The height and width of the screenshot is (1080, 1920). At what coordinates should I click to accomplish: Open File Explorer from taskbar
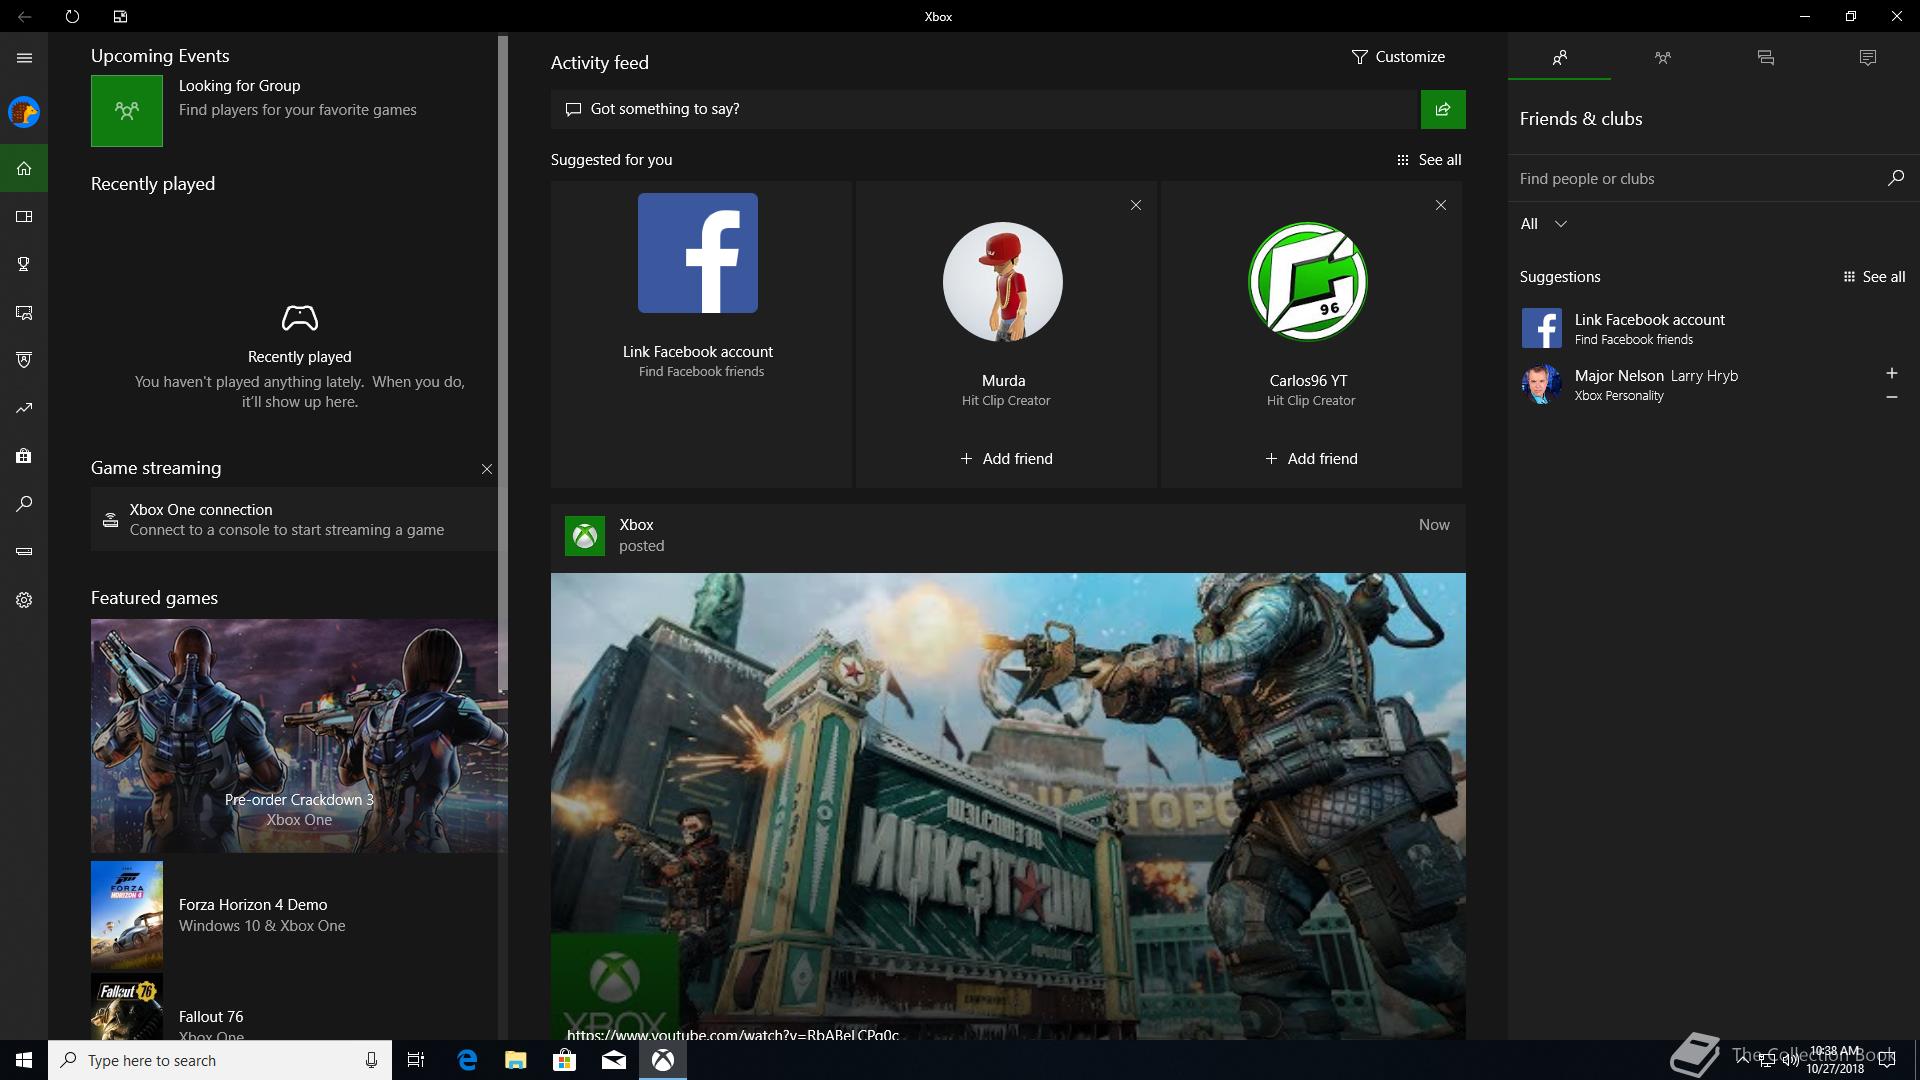pos(515,1060)
